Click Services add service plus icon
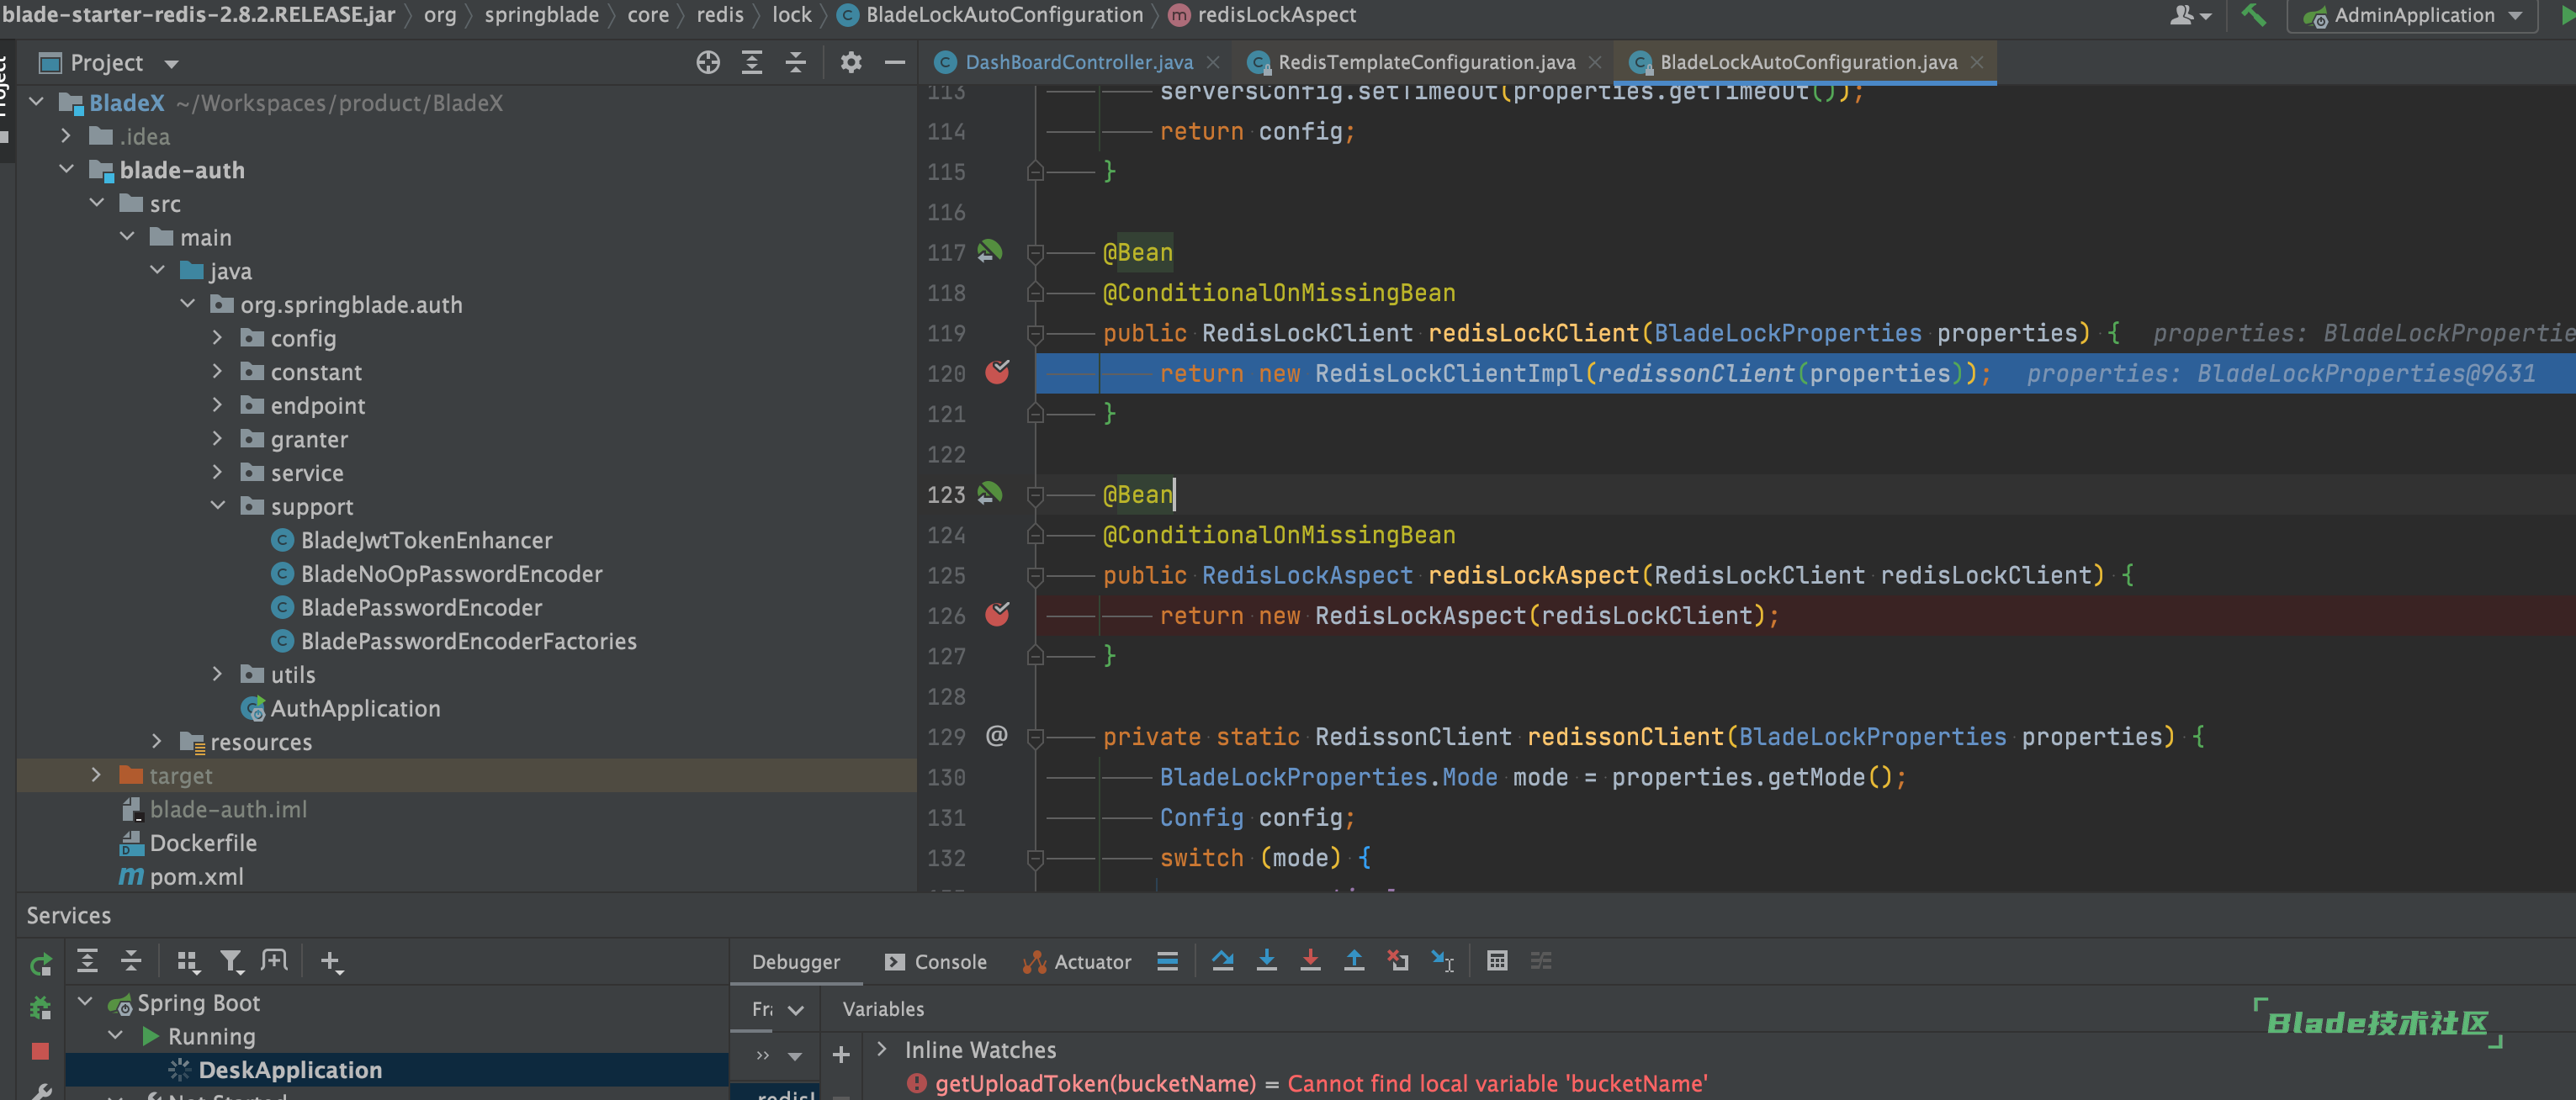Screen dimensions: 2576x1100 point(331,962)
